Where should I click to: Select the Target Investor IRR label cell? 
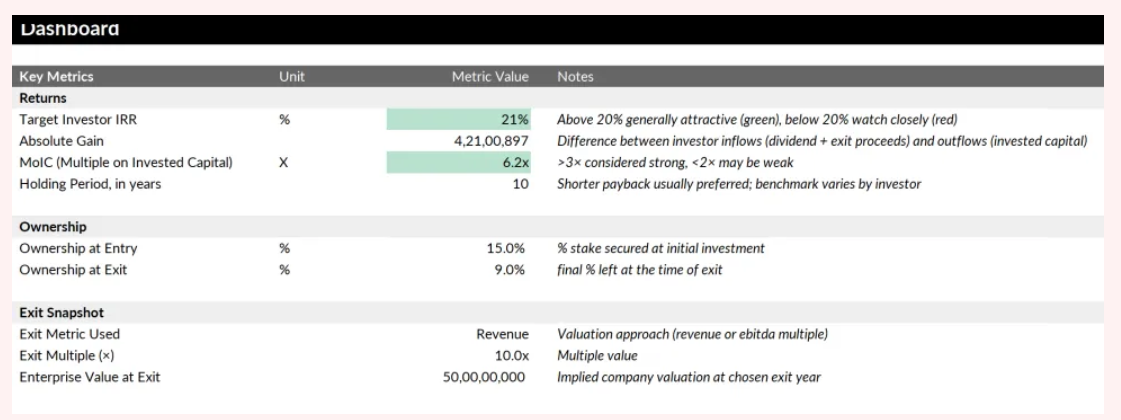75,120
